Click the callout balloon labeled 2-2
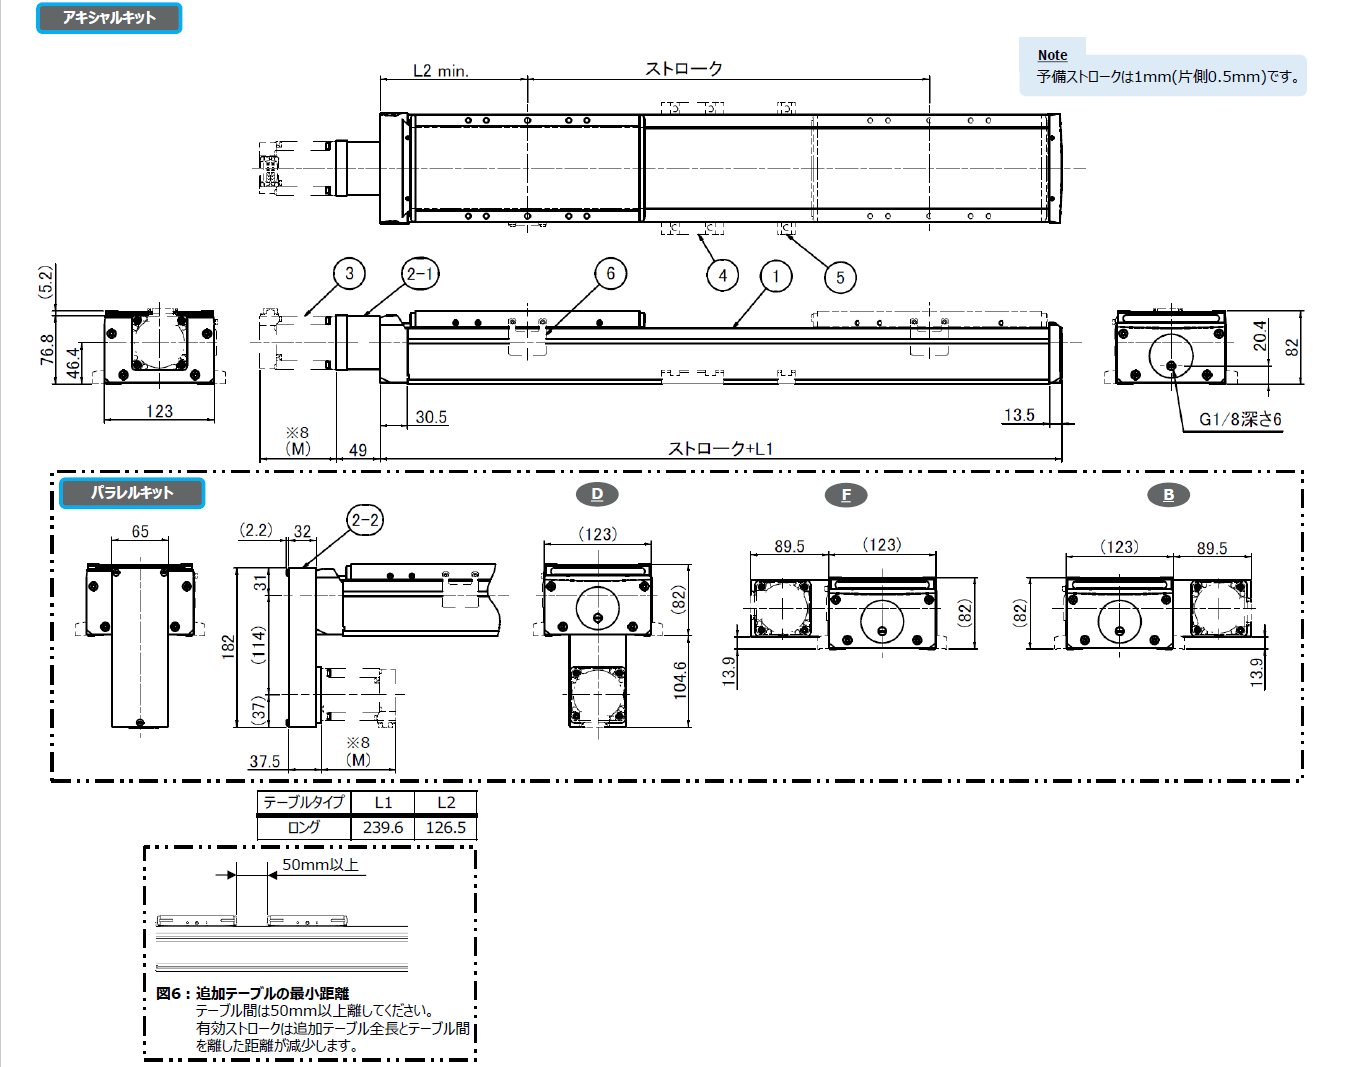This screenshot has width=1364, height=1067. point(365,520)
